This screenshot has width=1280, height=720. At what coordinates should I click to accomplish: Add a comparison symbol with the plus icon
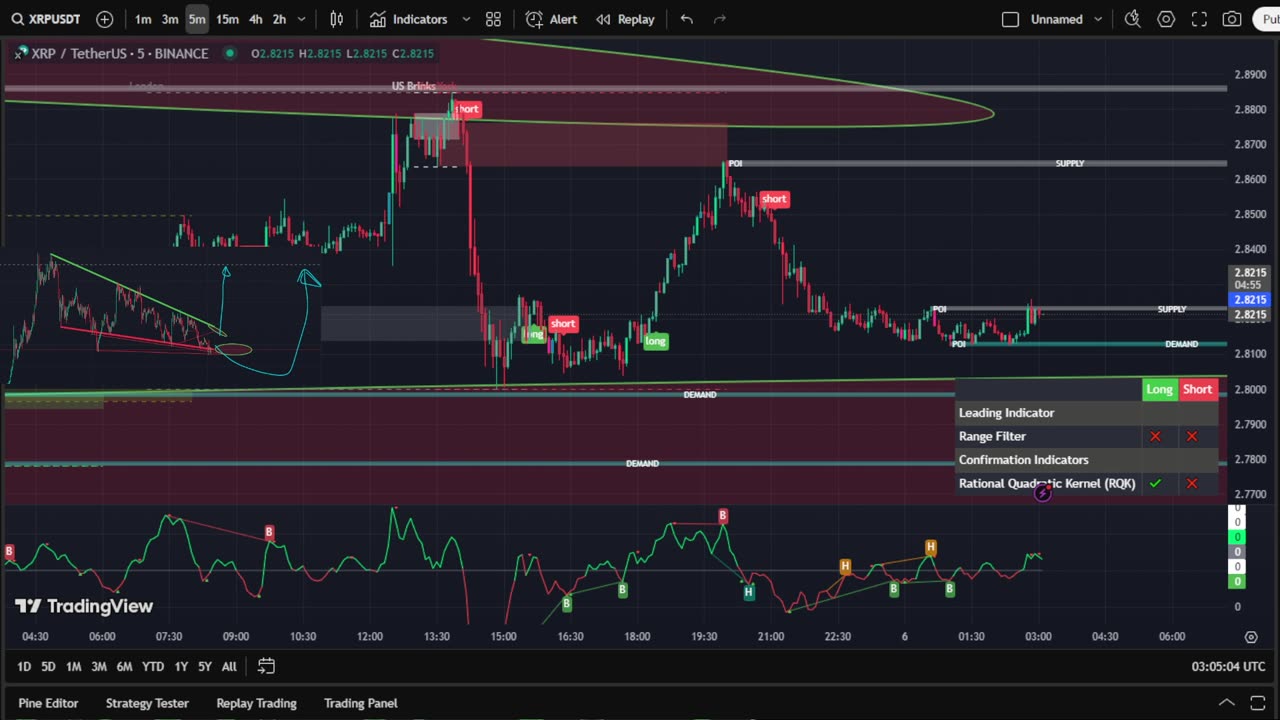click(x=105, y=19)
